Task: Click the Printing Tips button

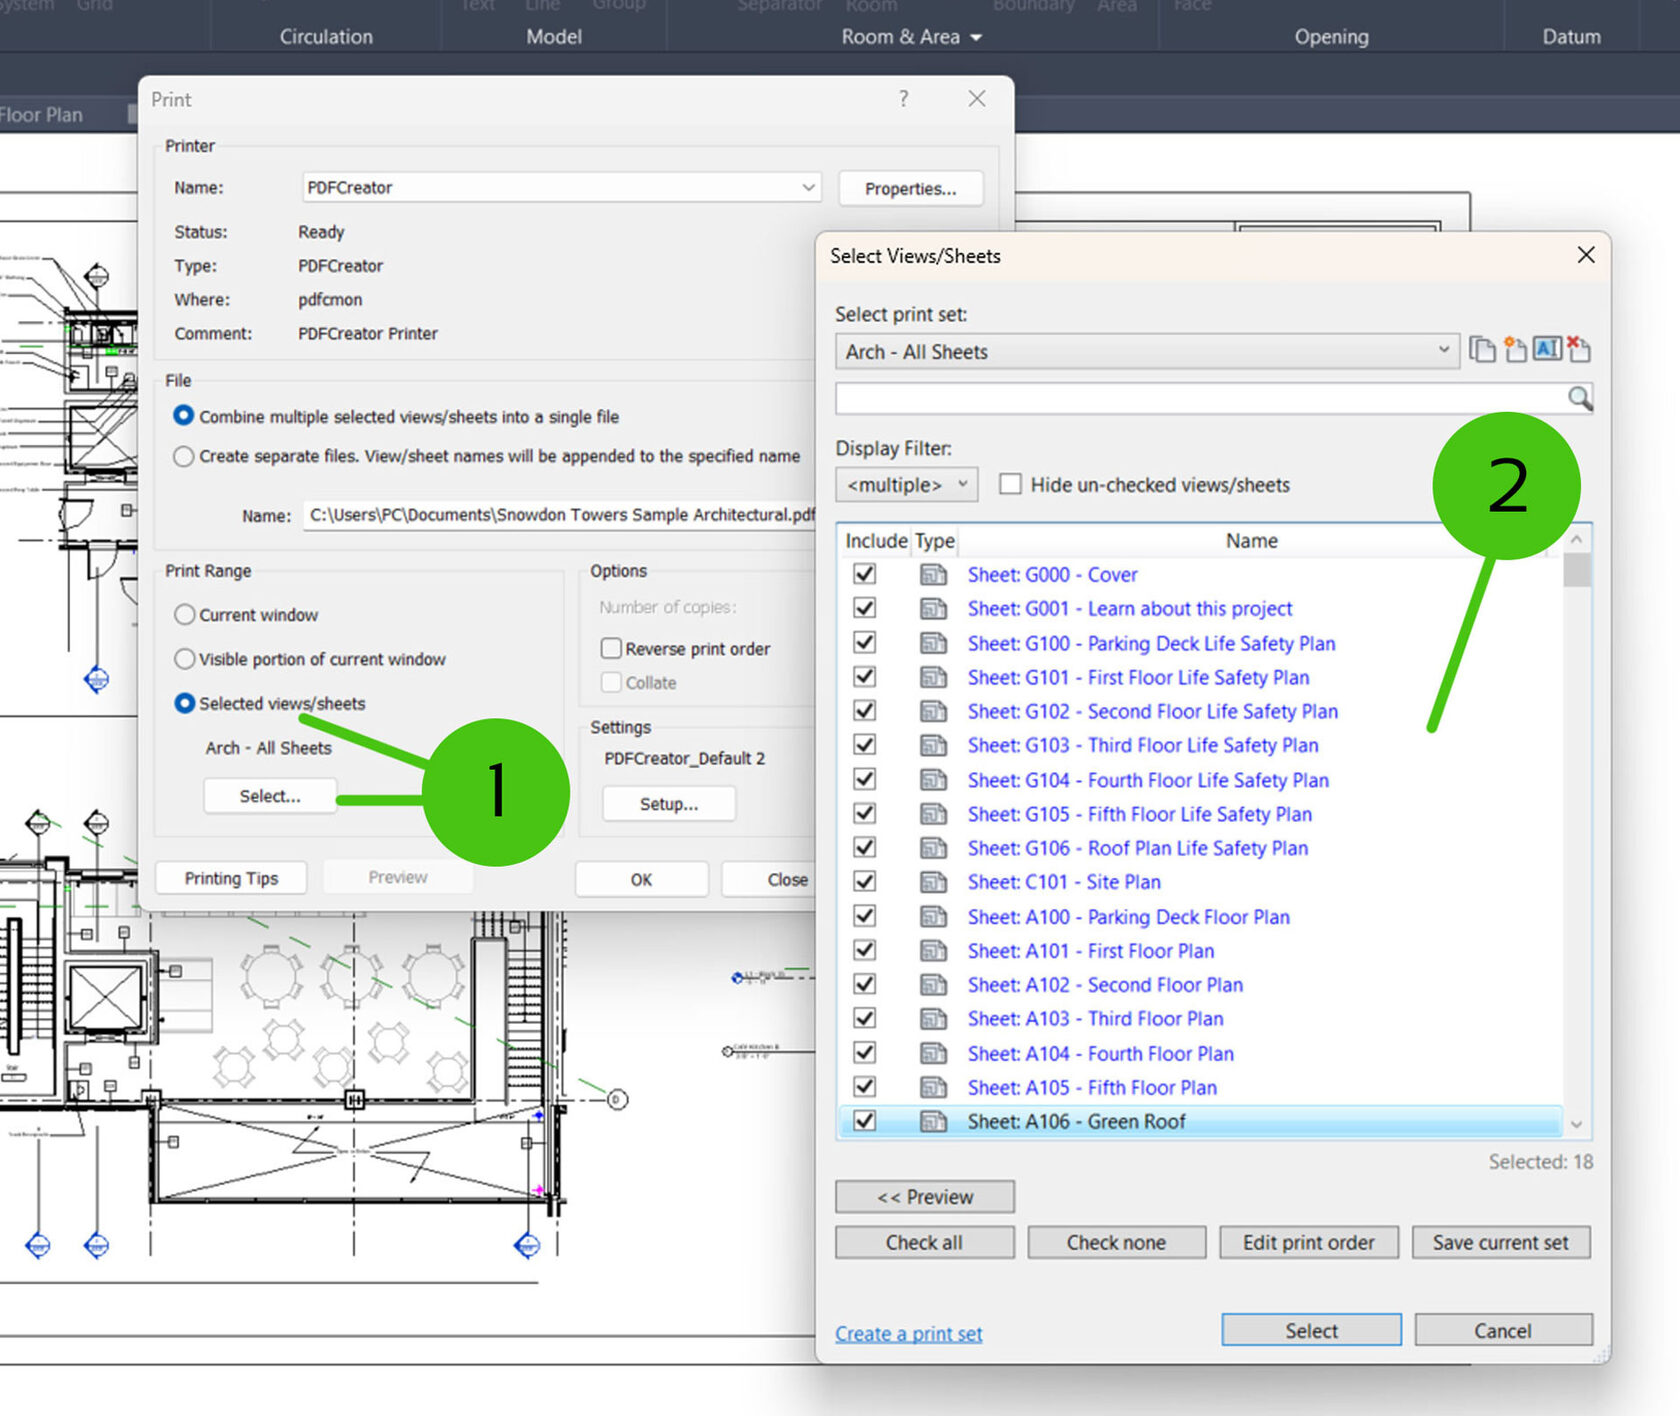Action: pos(231,878)
